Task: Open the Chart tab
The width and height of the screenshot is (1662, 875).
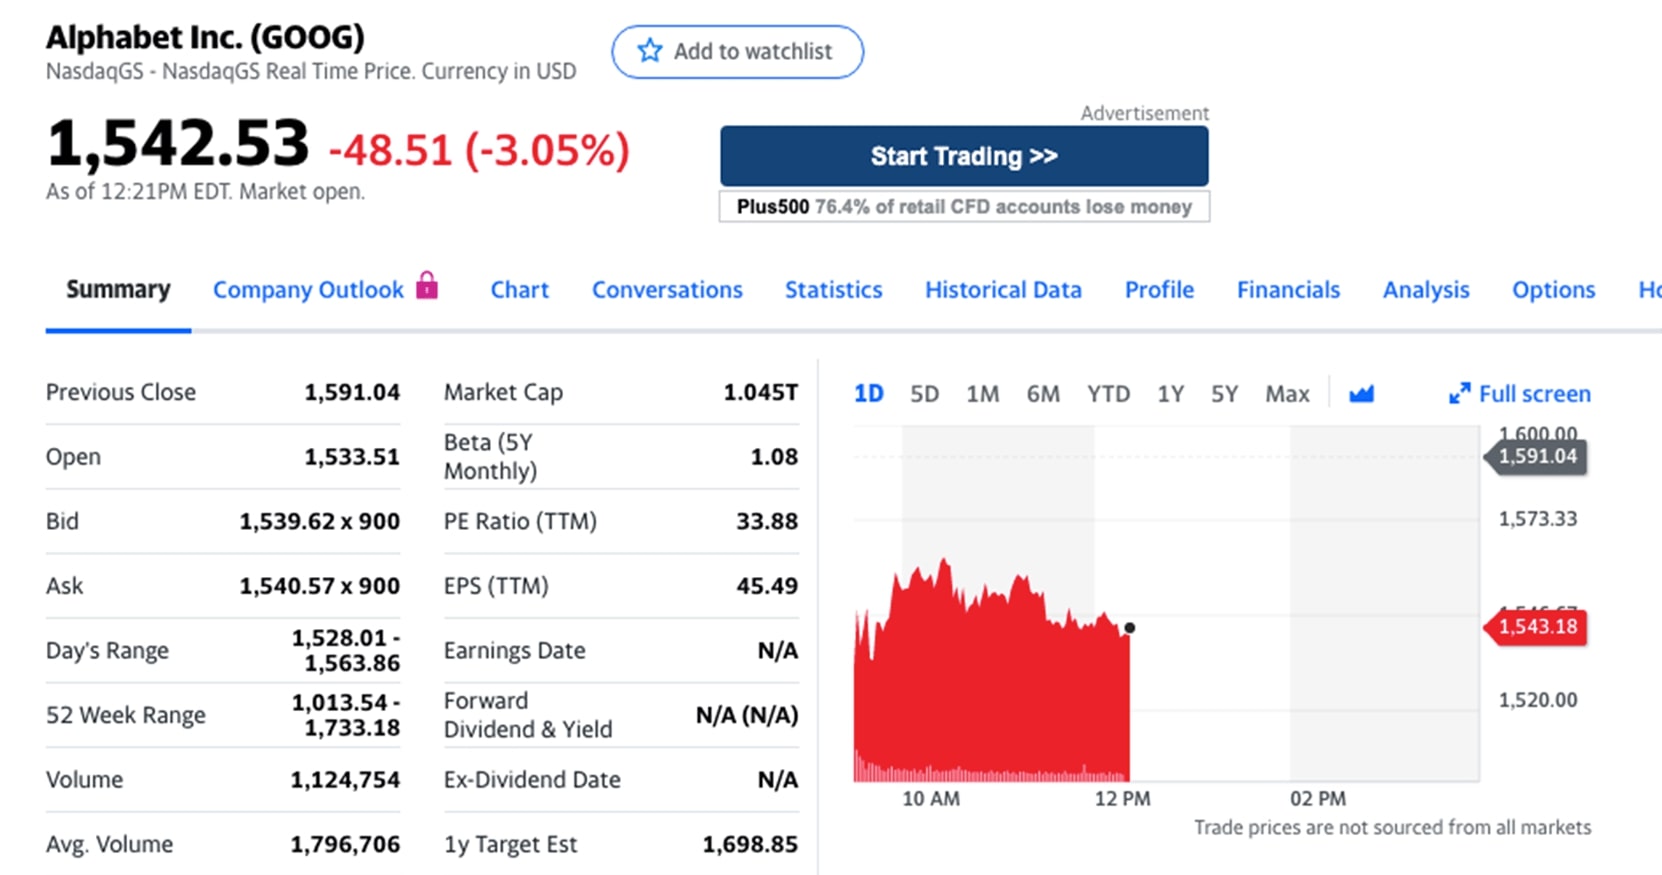Action: [519, 290]
